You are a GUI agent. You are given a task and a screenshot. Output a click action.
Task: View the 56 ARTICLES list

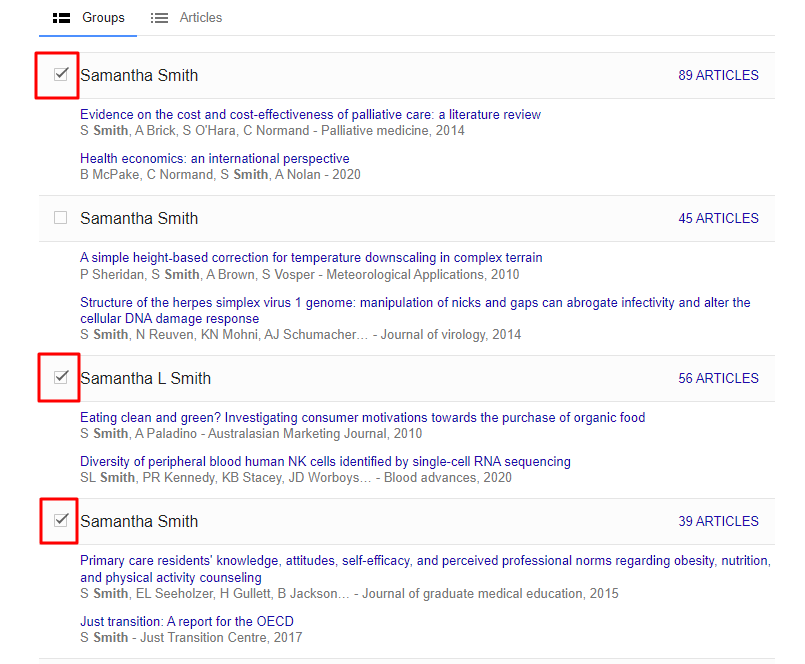click(718, 378)
